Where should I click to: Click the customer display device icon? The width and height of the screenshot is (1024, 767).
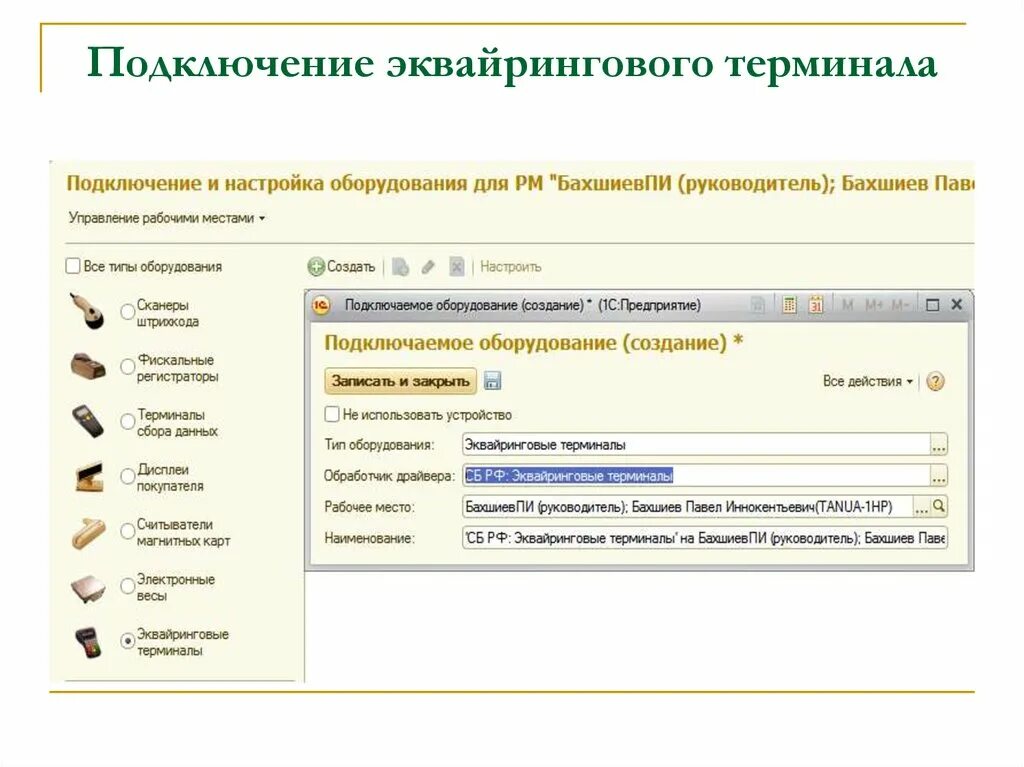89,476
